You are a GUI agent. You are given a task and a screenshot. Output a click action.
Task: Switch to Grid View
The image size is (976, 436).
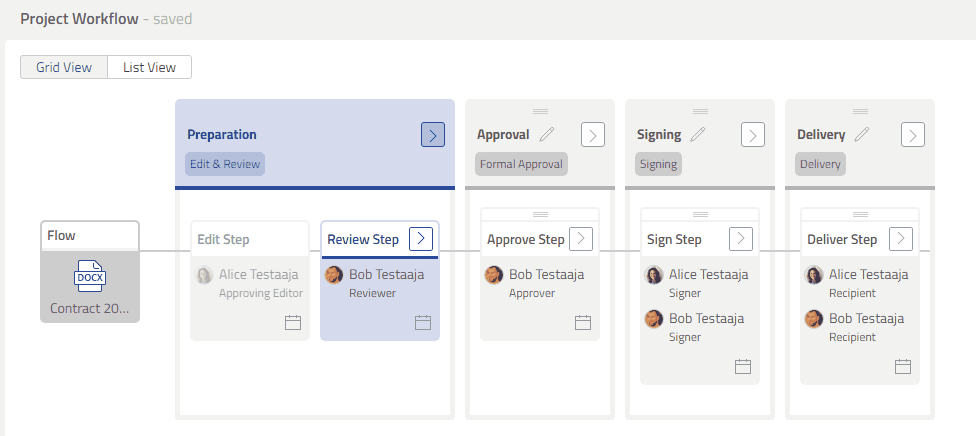(64, 67)
